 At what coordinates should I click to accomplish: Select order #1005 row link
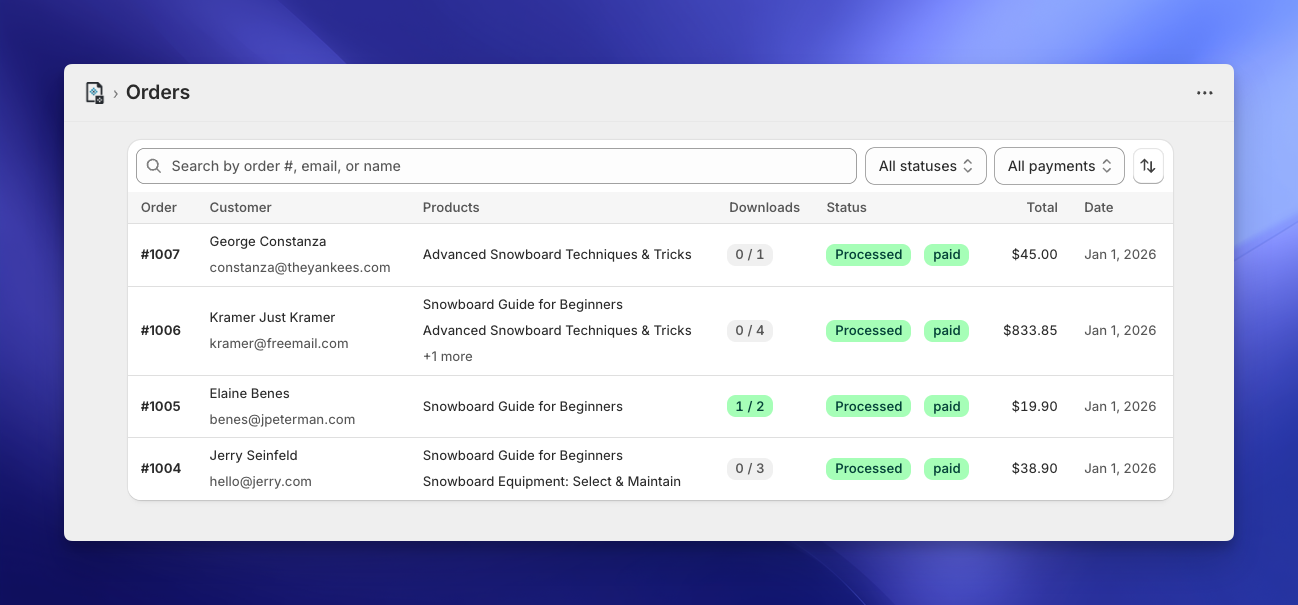click(x=160, y=407)
